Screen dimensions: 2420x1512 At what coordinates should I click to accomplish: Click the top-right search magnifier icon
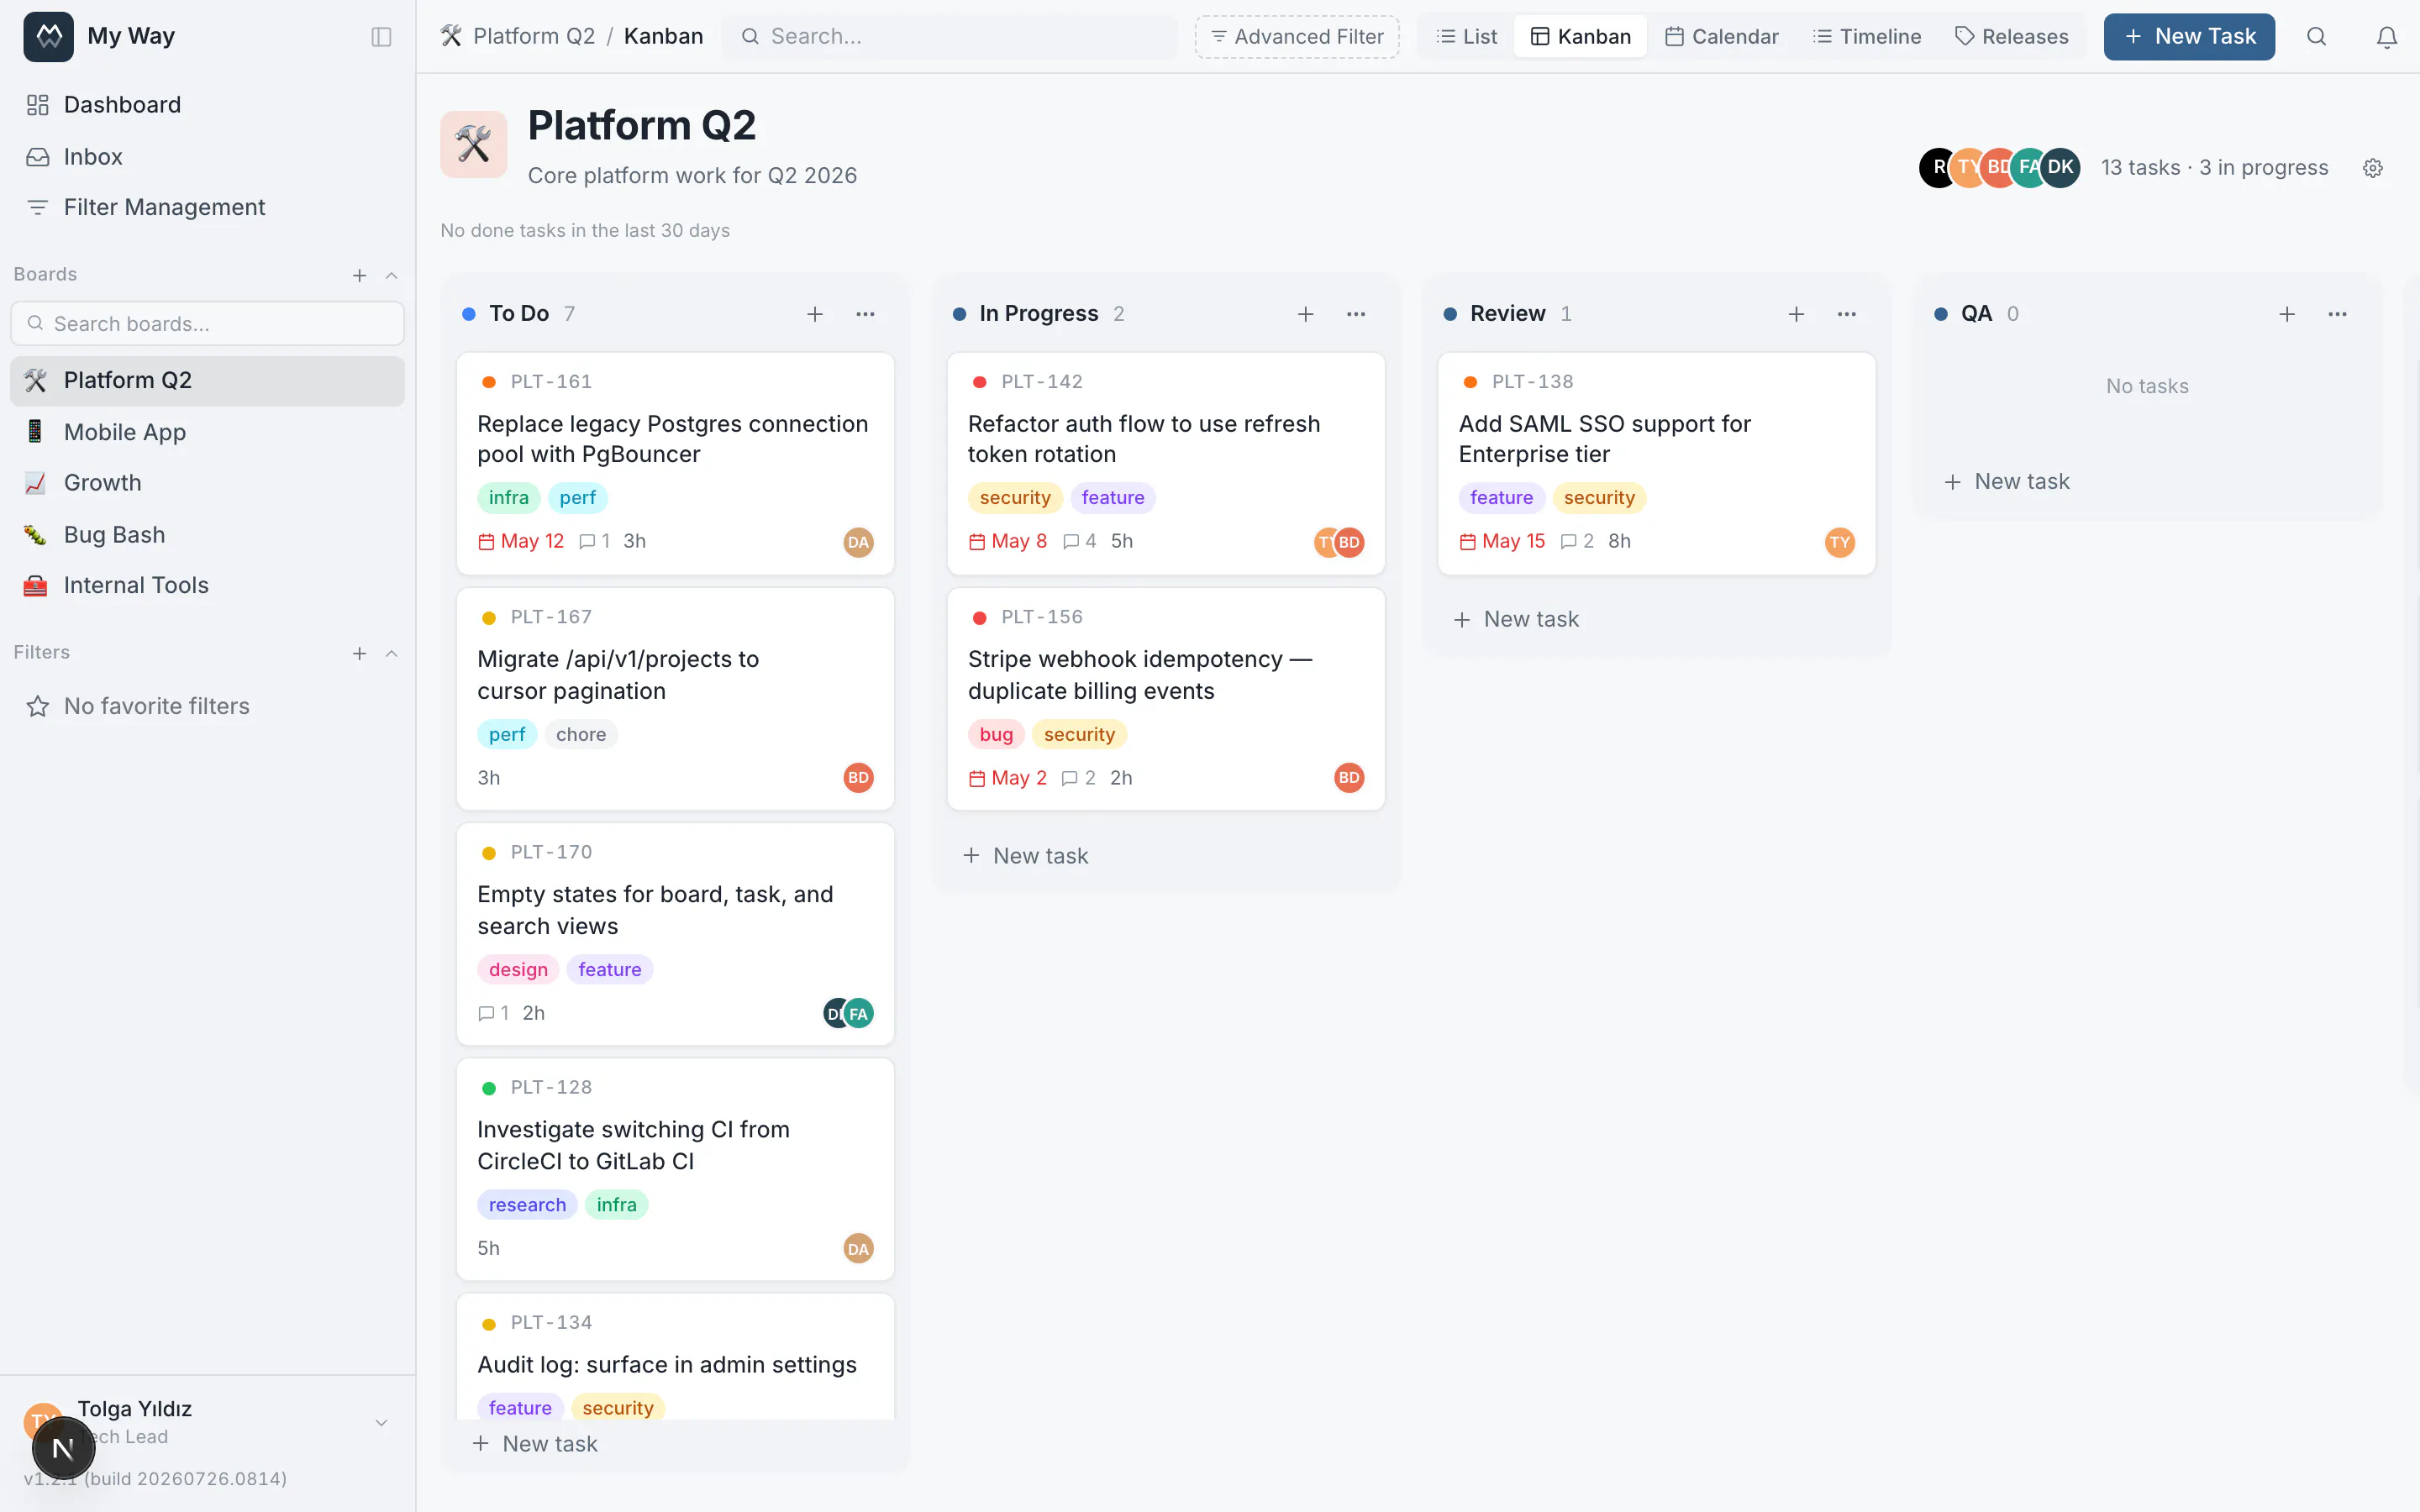point(2316,37)
